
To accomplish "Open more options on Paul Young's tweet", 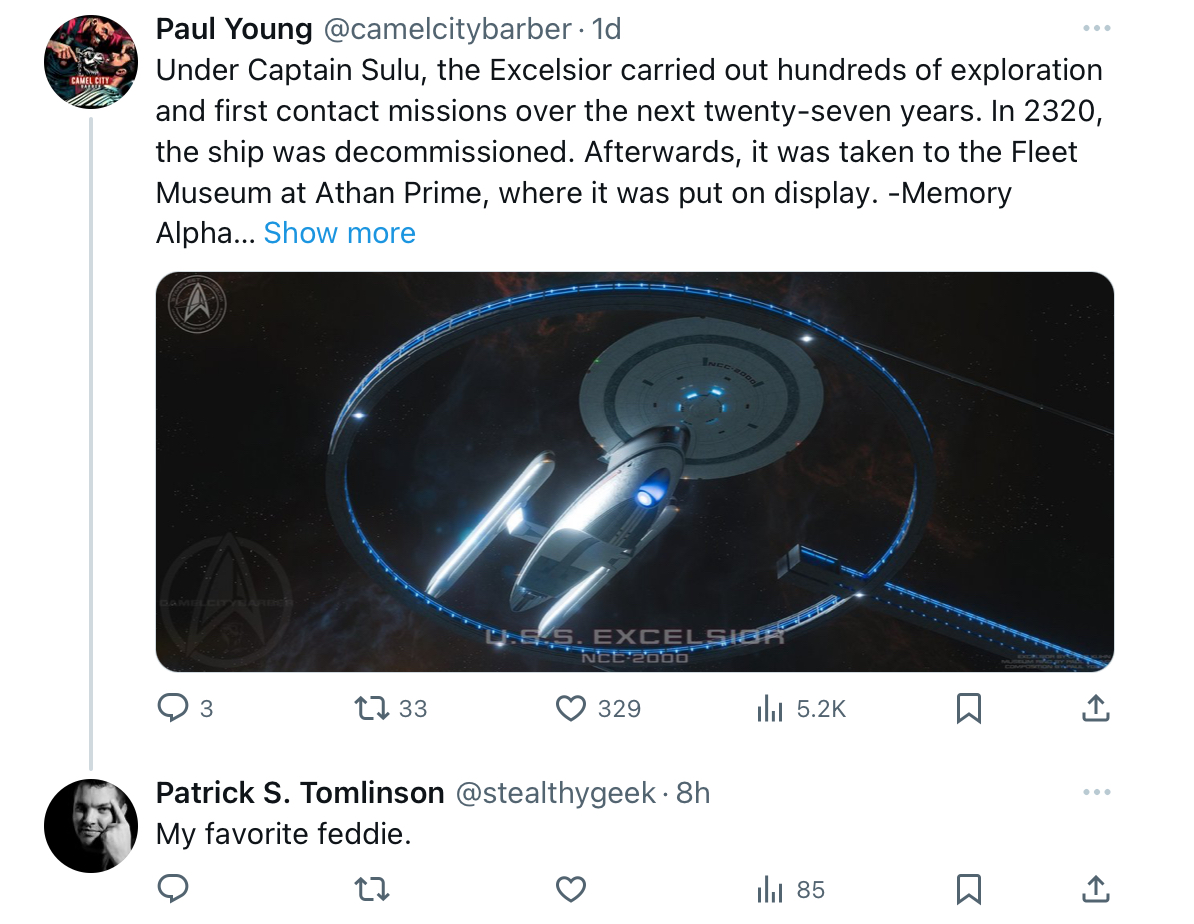I will click(x=1097, y=29).
